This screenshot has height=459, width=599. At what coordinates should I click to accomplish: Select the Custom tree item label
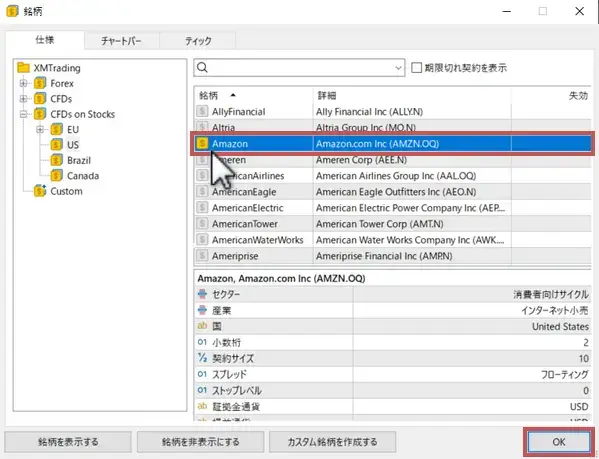pos(66,191)
